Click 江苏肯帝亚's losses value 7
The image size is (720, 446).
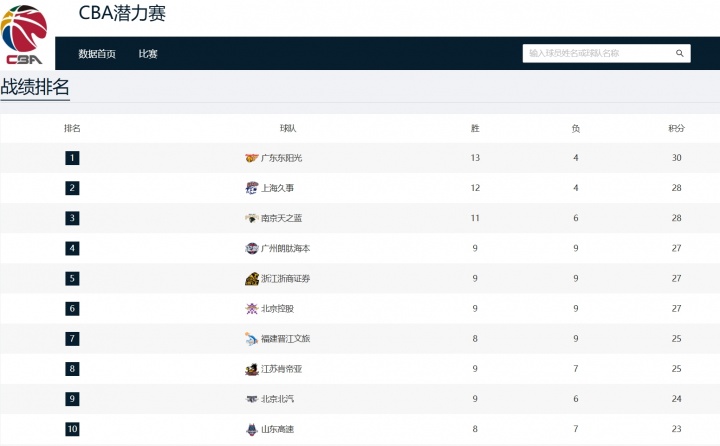575,369
